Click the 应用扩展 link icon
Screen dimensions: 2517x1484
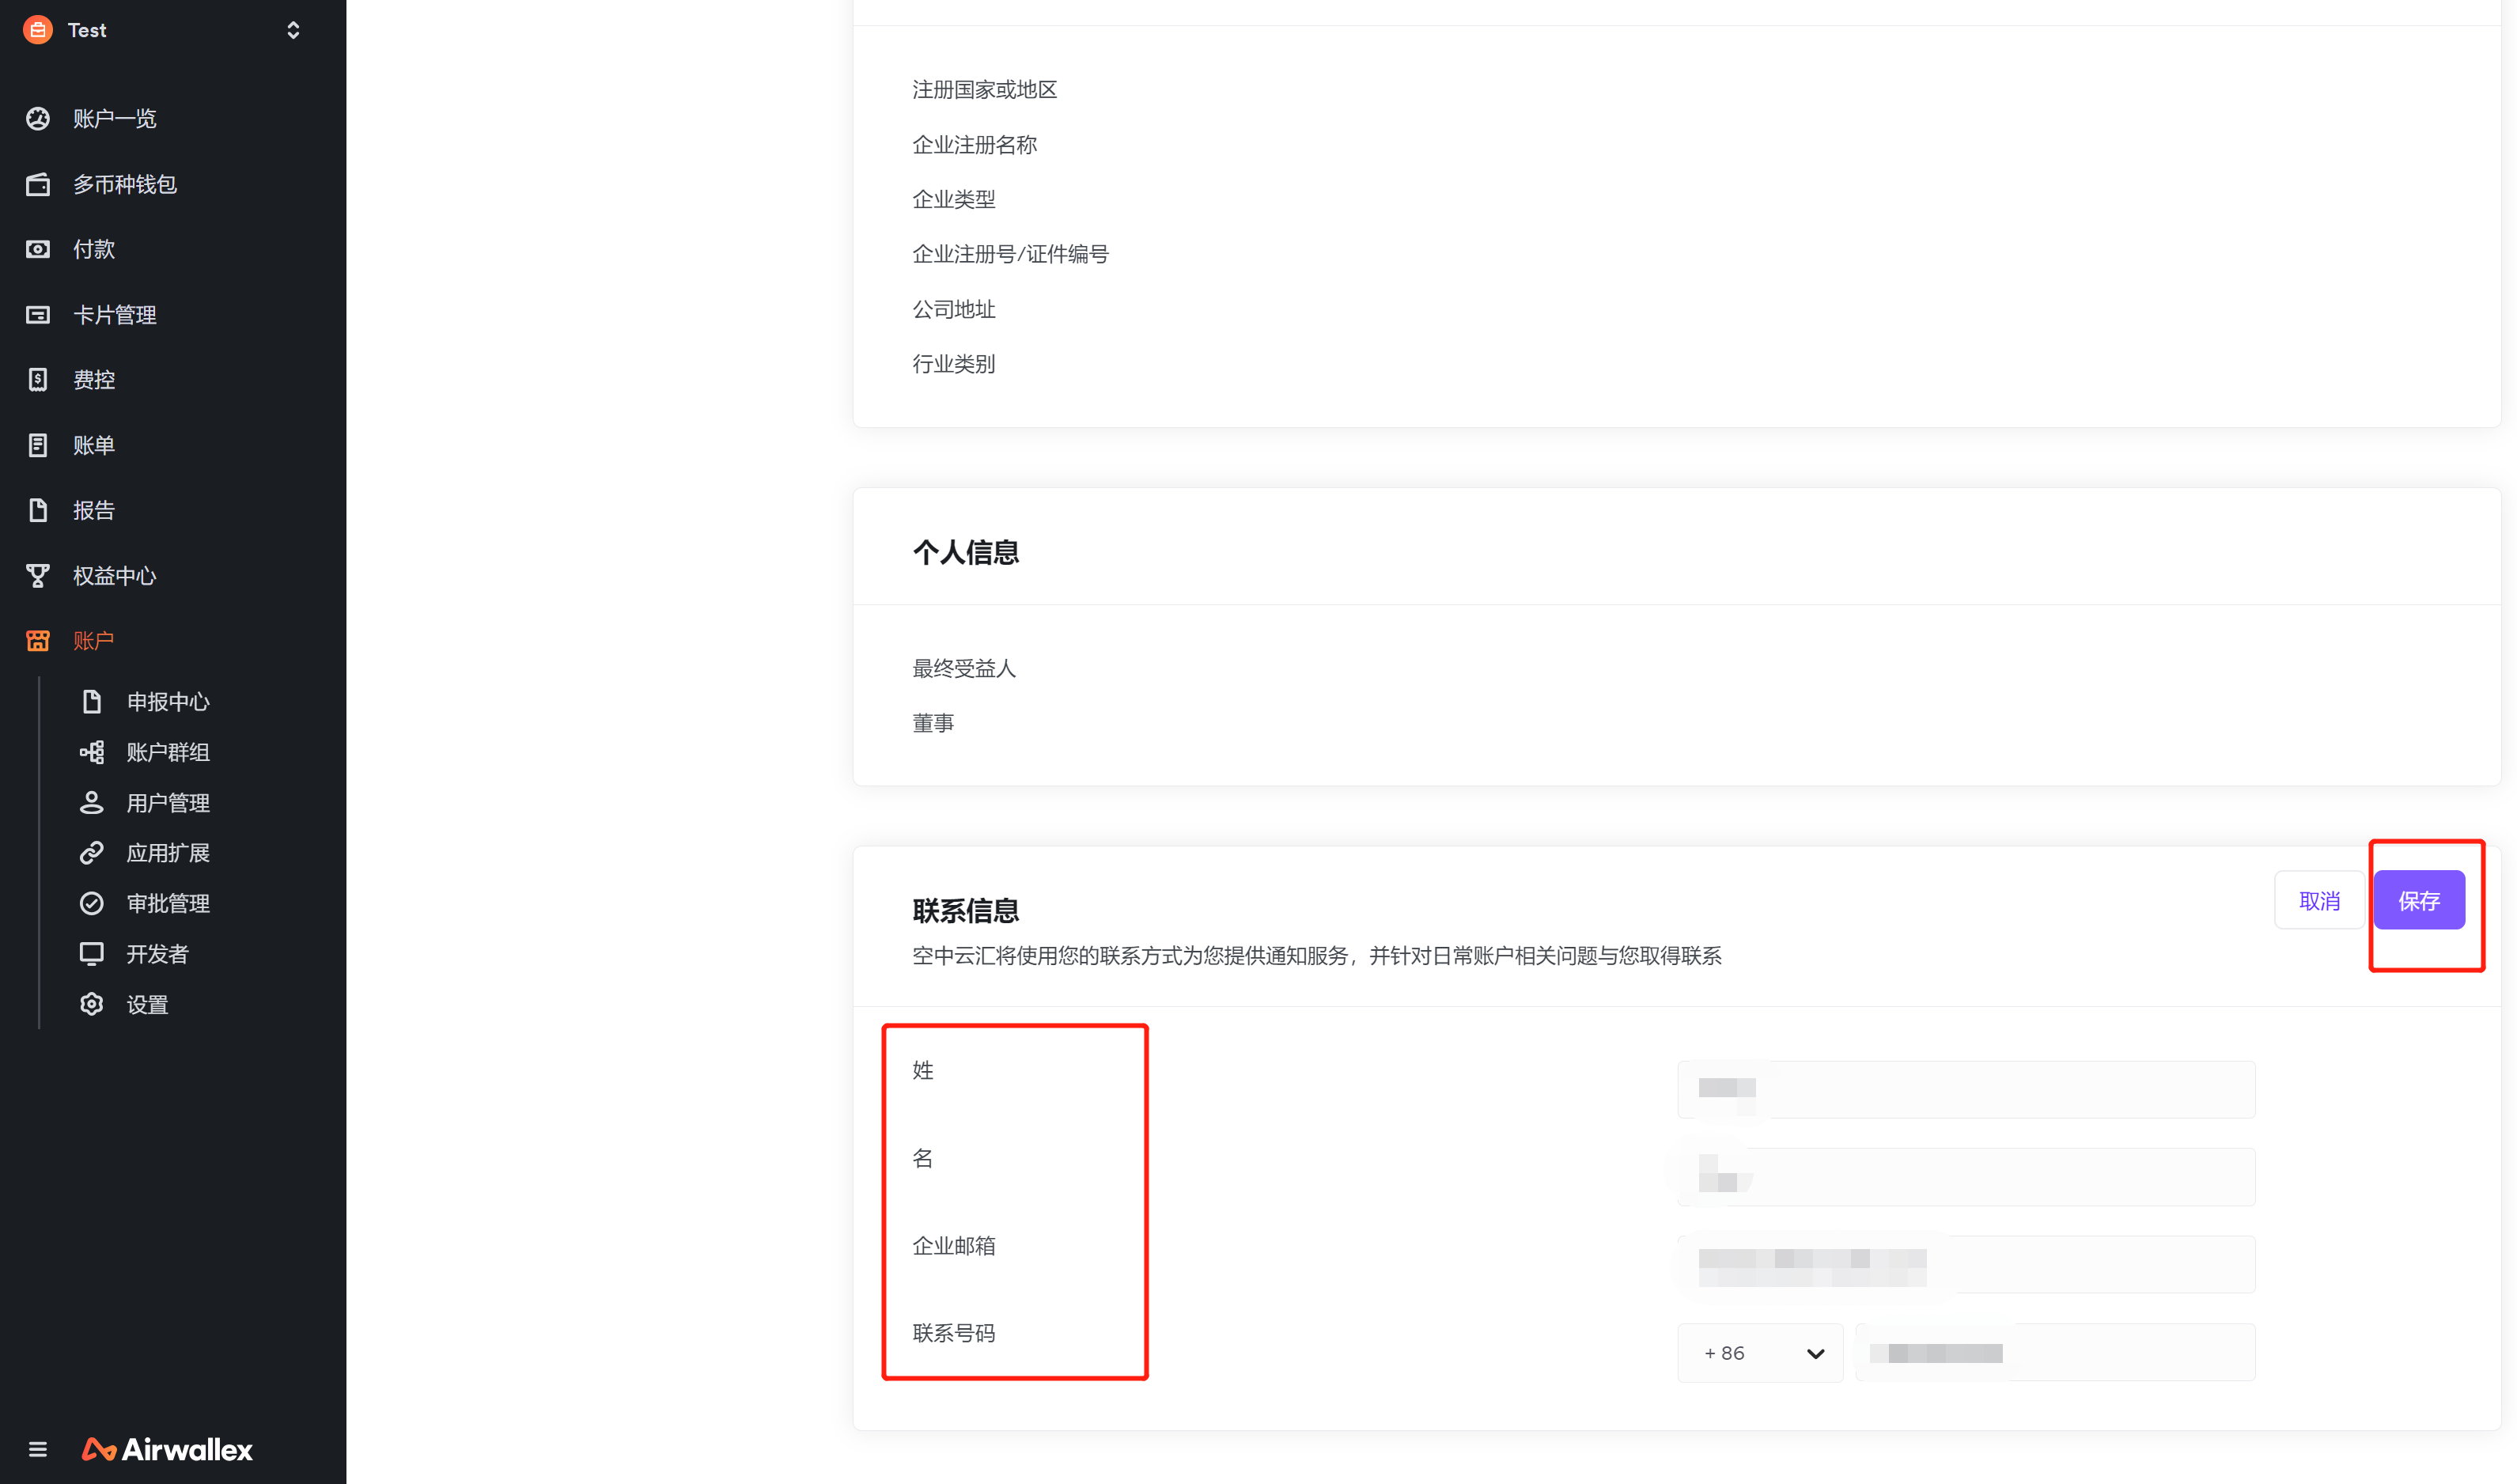click(92, 853)
